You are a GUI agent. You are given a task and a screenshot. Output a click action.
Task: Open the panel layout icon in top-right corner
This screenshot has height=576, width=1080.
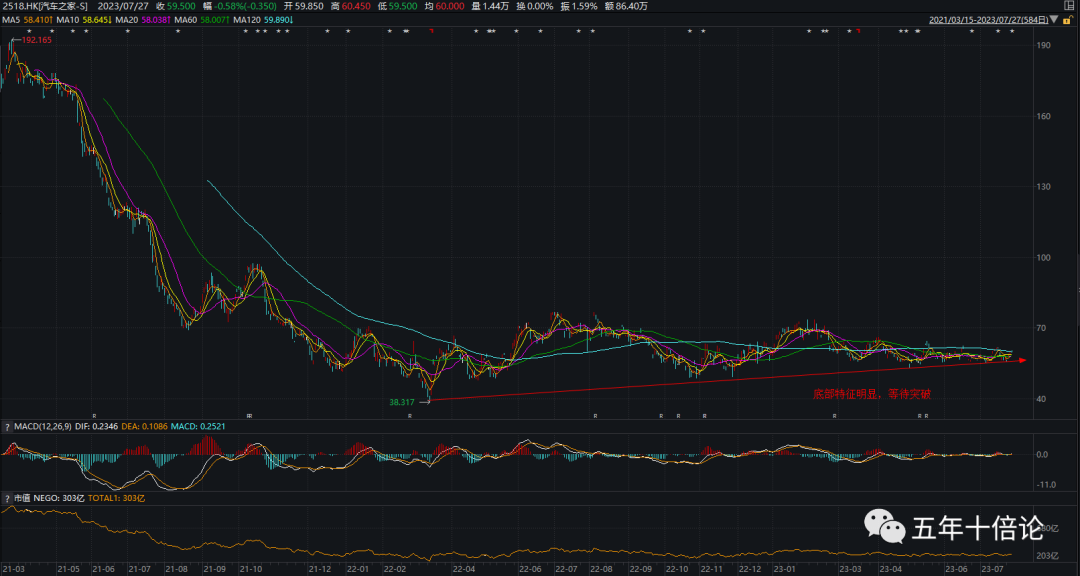point(1070,6)
